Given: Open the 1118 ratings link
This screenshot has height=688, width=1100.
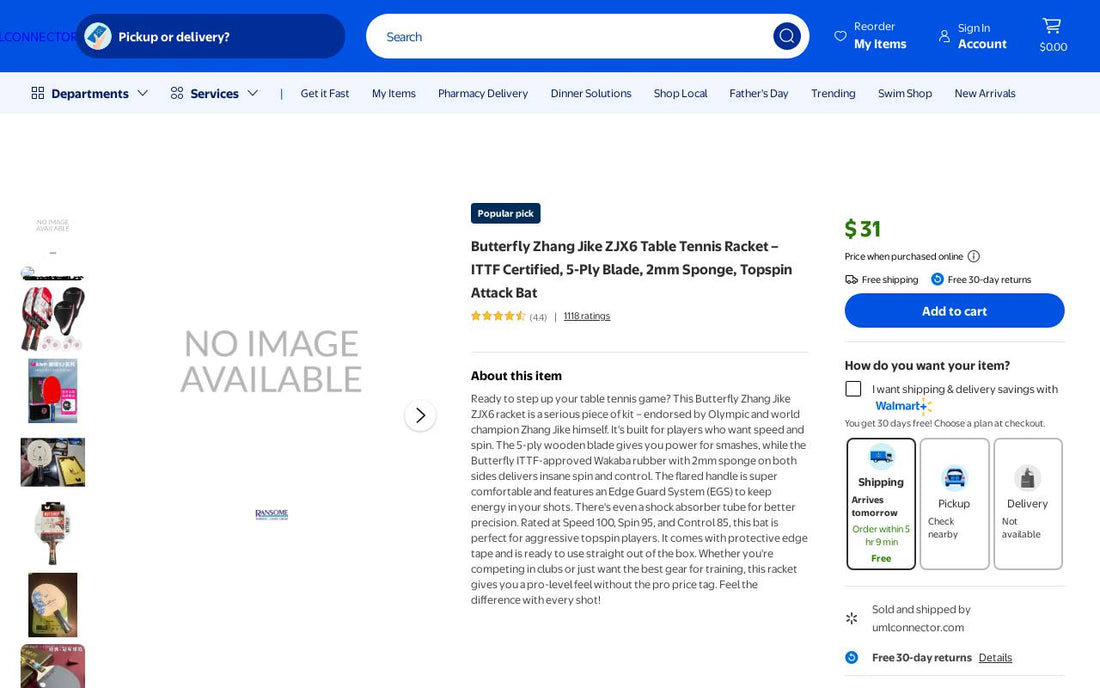Looking at the screenshot, I should tap(586, 316).
